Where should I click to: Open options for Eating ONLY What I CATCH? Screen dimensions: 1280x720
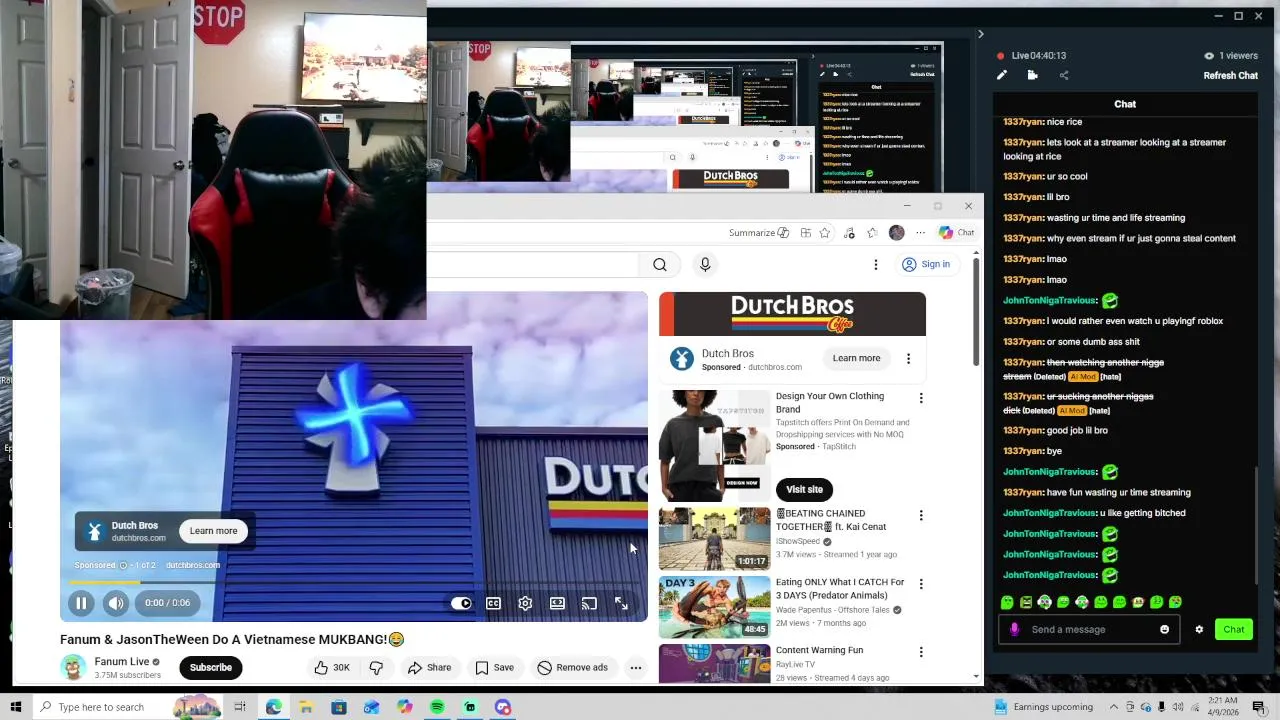tap(921, 584)
